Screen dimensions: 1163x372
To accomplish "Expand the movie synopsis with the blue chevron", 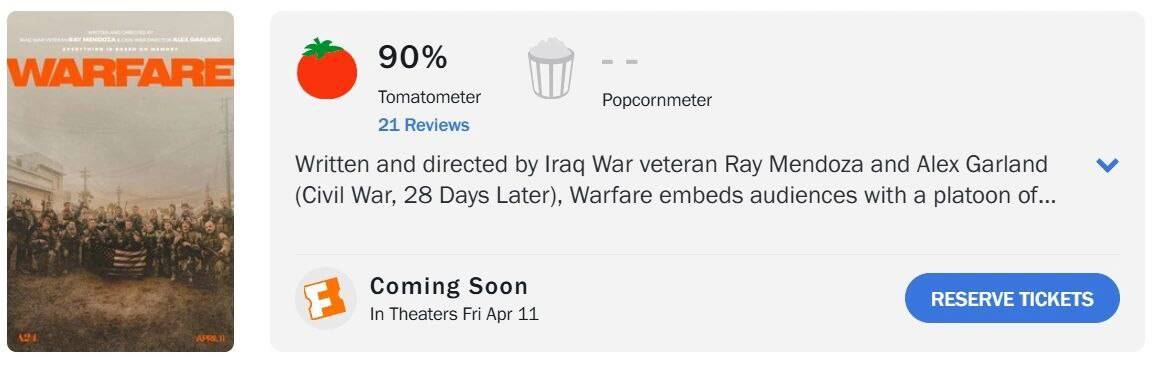I will (1107, 165).
